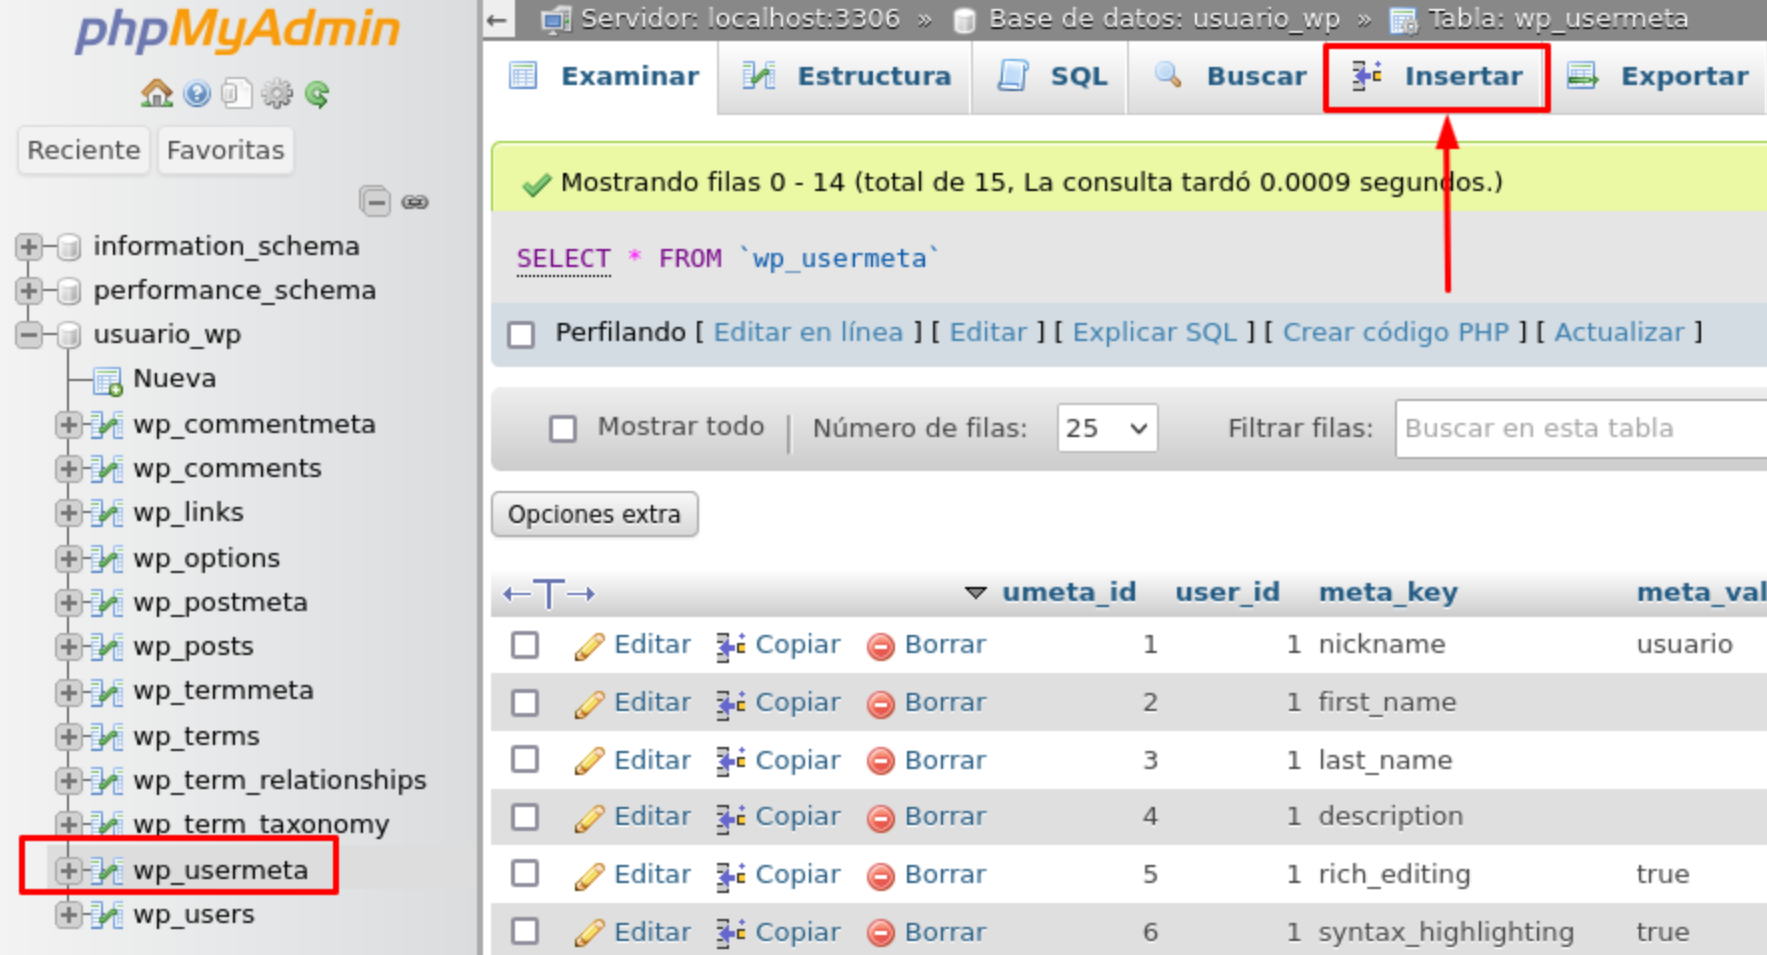Click the settings gear icon in sidebar

pyautogui.click(x=277, y=94)
